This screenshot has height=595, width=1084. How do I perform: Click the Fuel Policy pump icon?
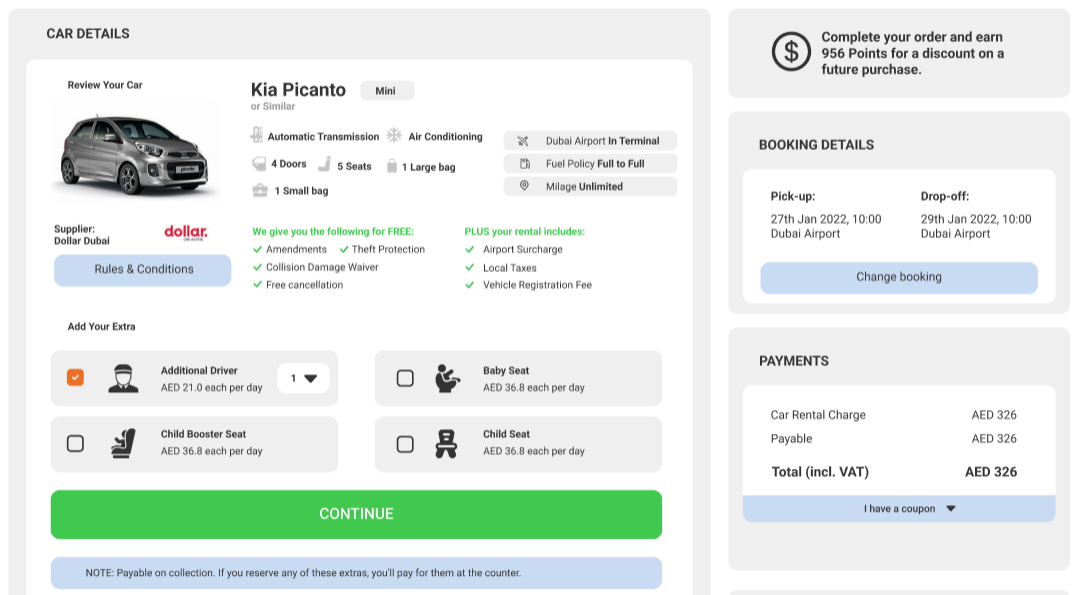point(523,163)
